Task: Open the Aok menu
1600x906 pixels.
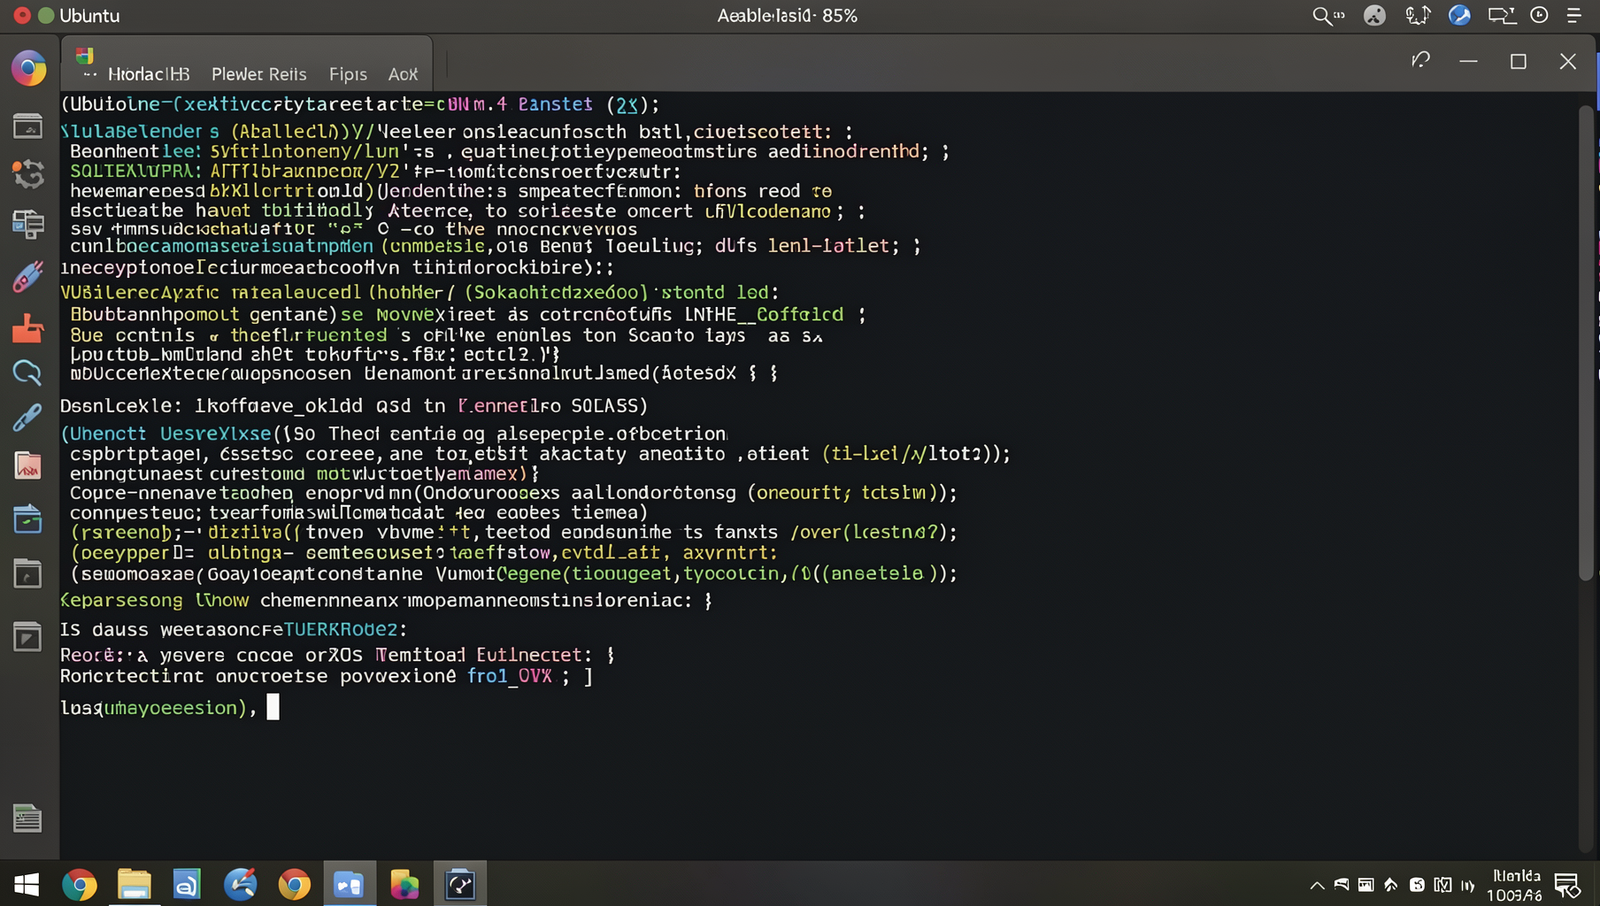Action: pos(403,74)
